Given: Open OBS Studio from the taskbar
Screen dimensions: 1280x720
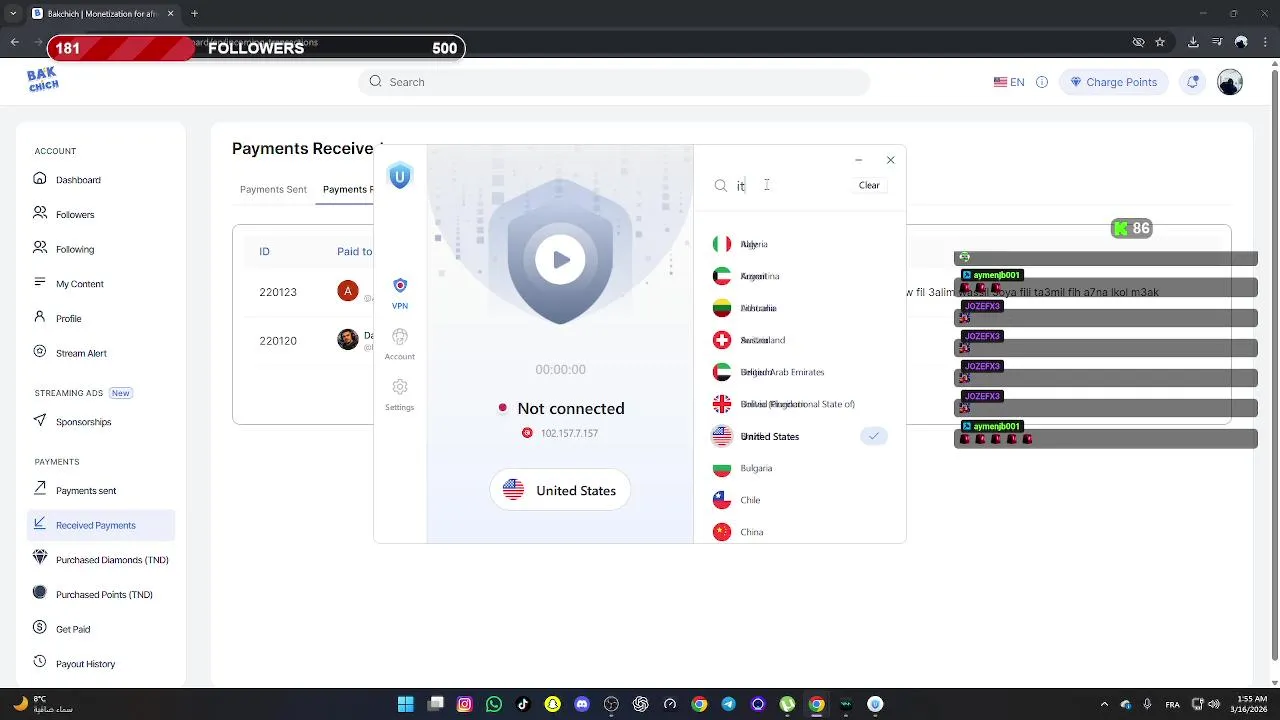Looking at the screenshot, I should pos(611,704).
